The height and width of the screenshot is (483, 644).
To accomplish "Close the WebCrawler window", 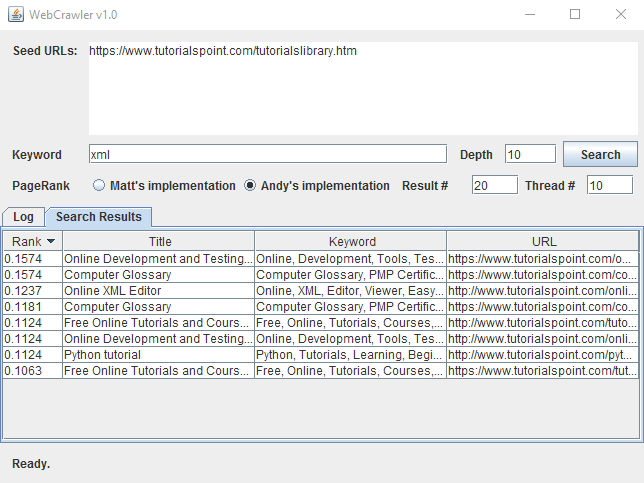I will click(620, 14).
